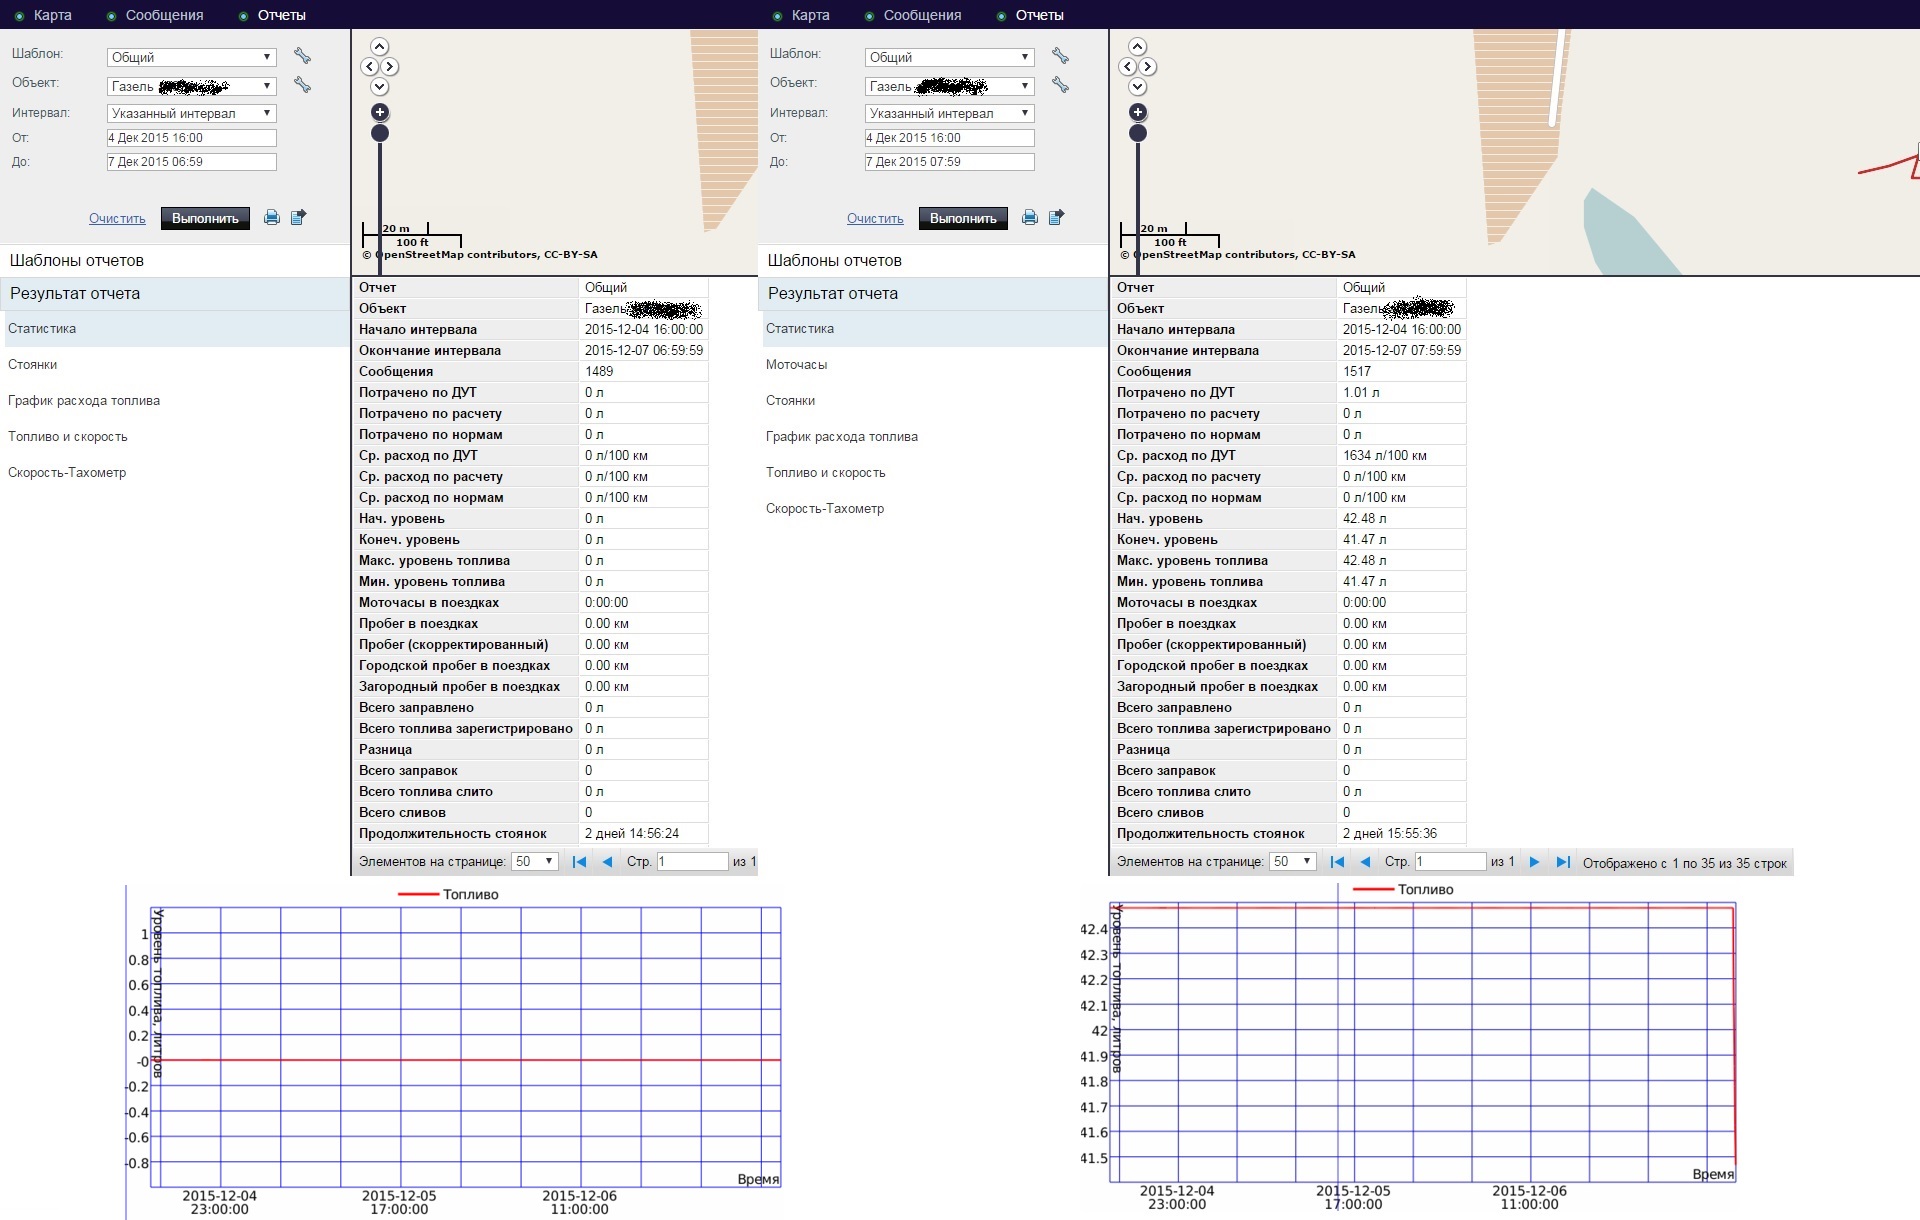
Task: Jump to first page in left table
Action: point(579,862)
